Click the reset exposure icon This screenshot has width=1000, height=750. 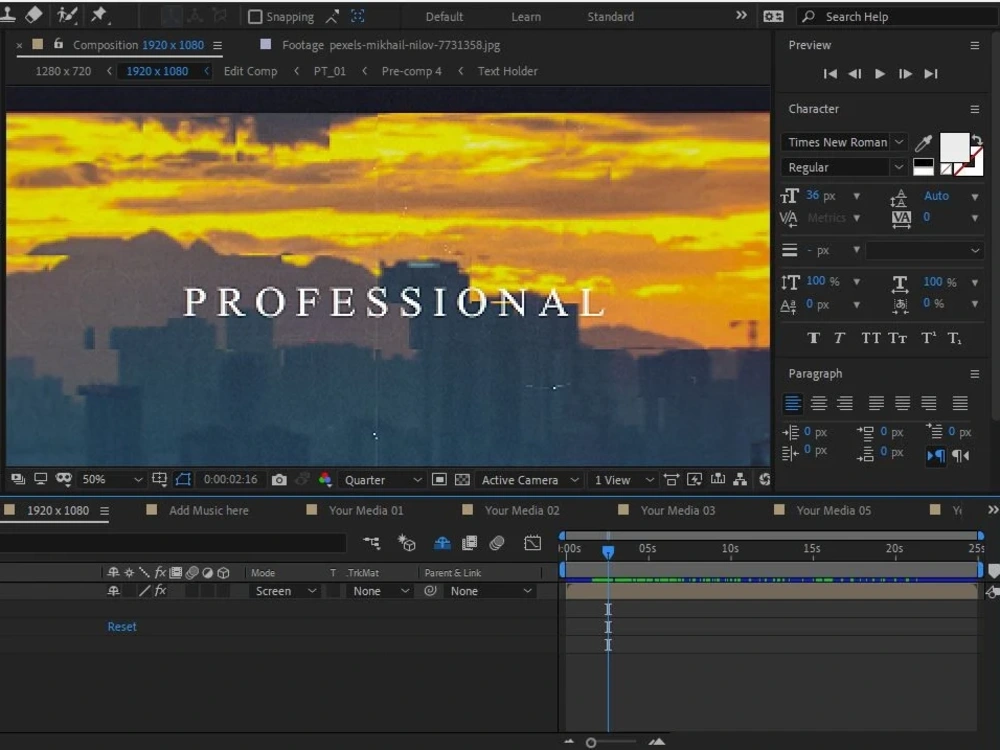pos(764,480)
